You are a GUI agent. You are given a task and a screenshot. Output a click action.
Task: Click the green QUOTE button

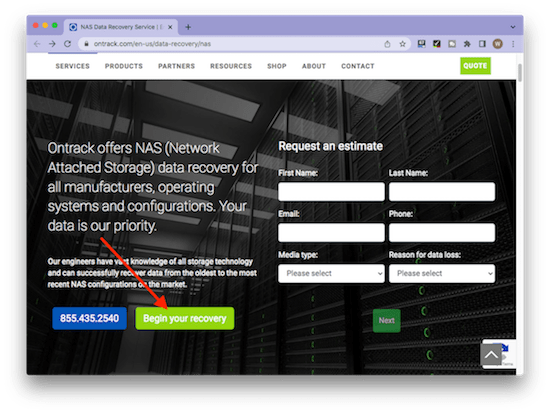point(475,66)
